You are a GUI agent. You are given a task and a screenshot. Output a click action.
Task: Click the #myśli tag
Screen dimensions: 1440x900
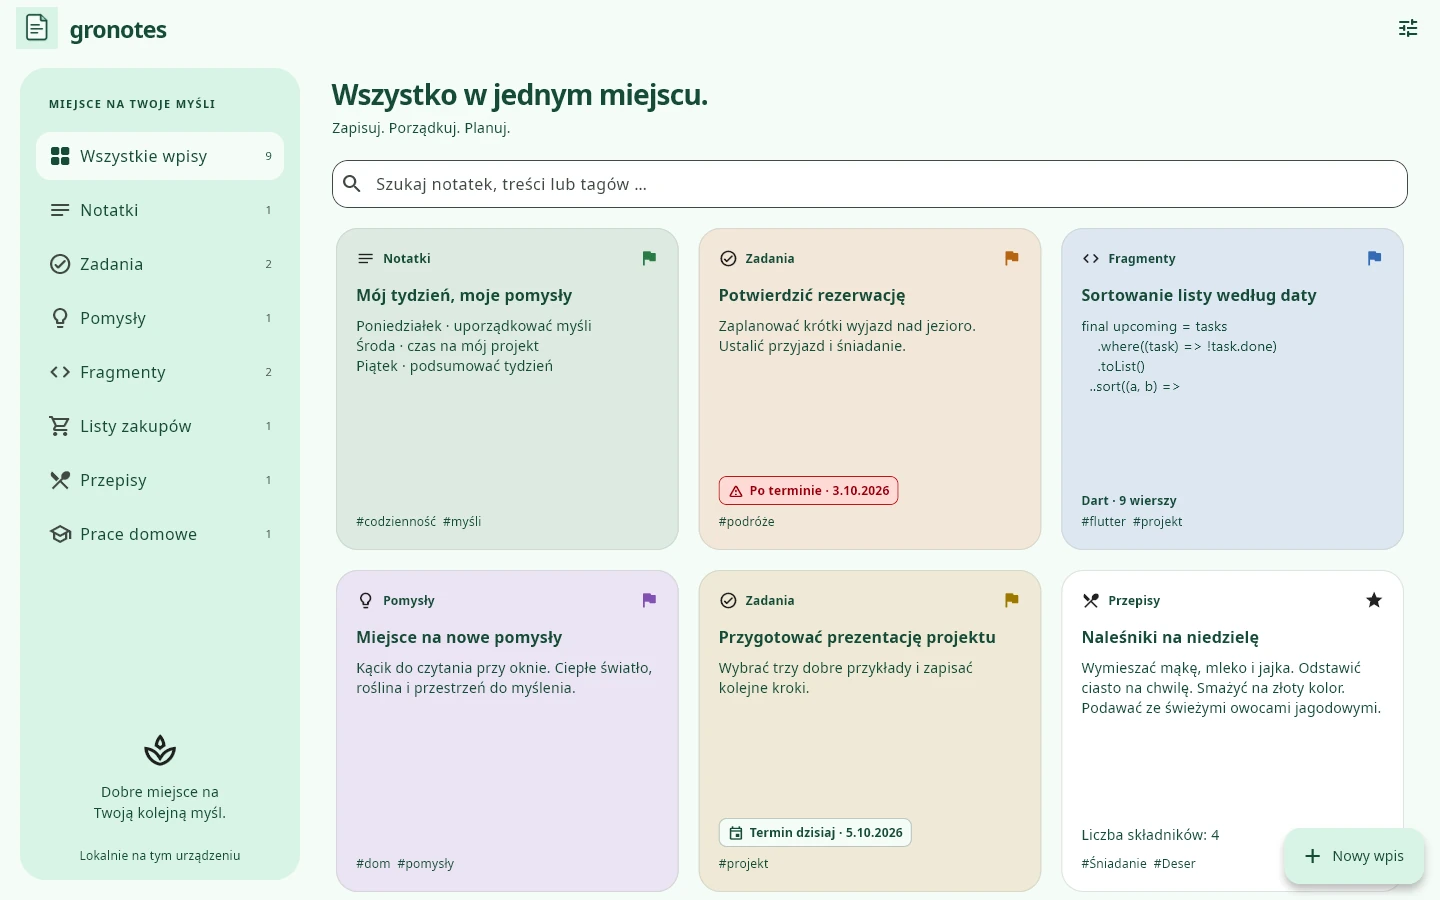pyautogui.click(x=462, y=521)
